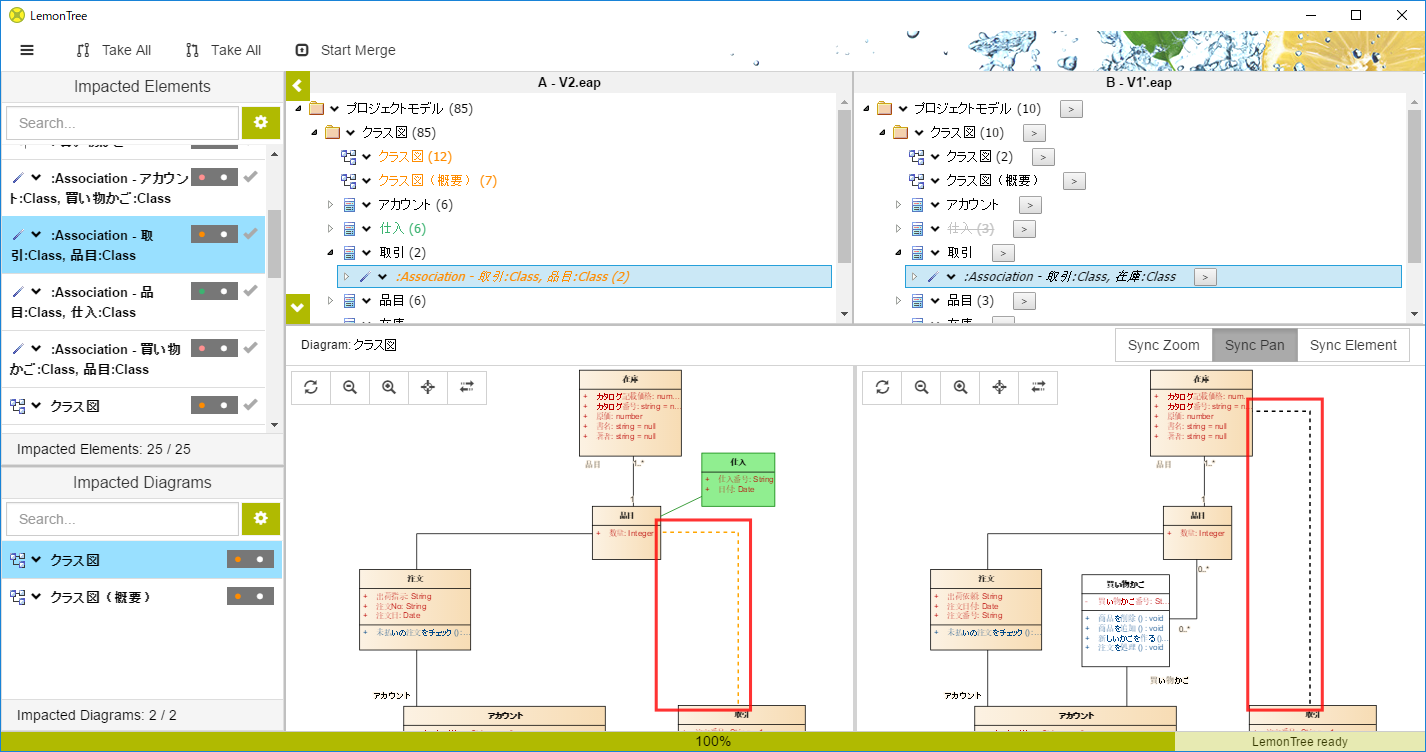
Task: Swap layout icon in diagram A toolbar
Action: coord(467,387)
